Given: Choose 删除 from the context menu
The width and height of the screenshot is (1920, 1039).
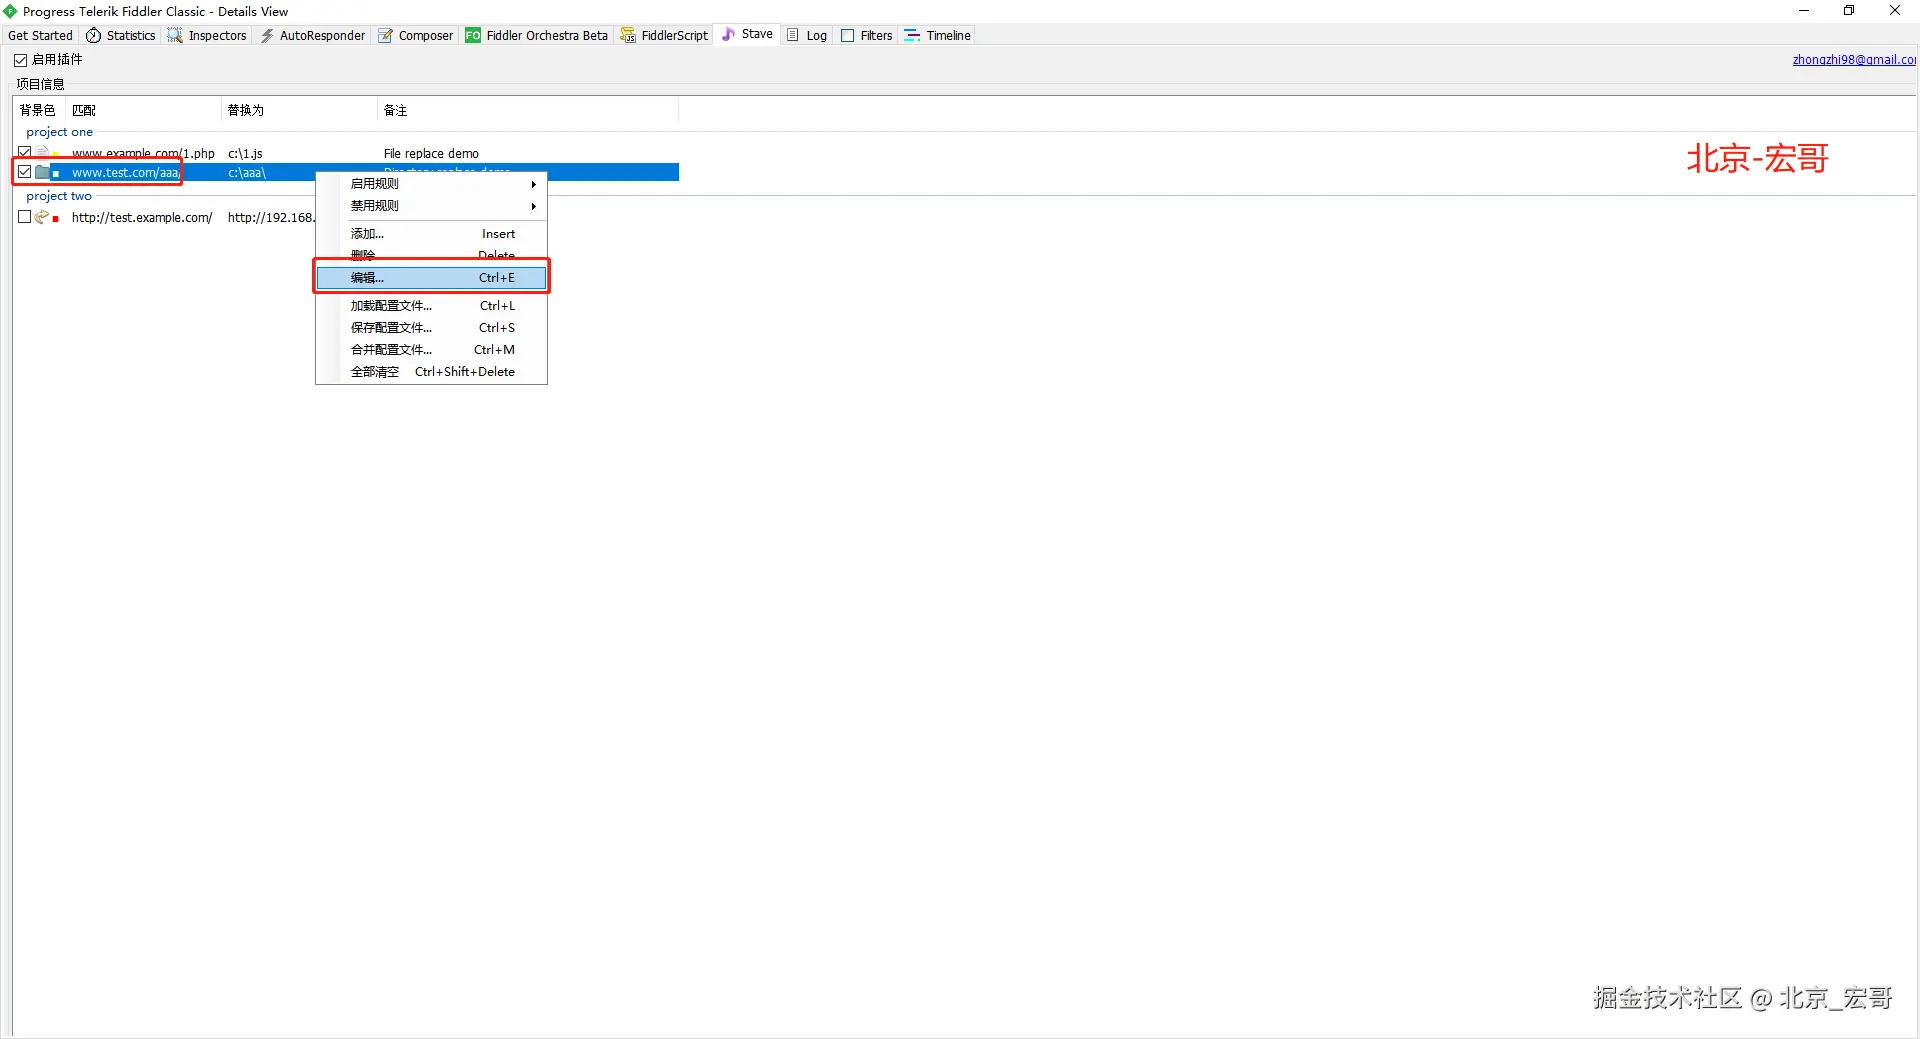Looking at the screenshot, I should click(x=431, y=256).
